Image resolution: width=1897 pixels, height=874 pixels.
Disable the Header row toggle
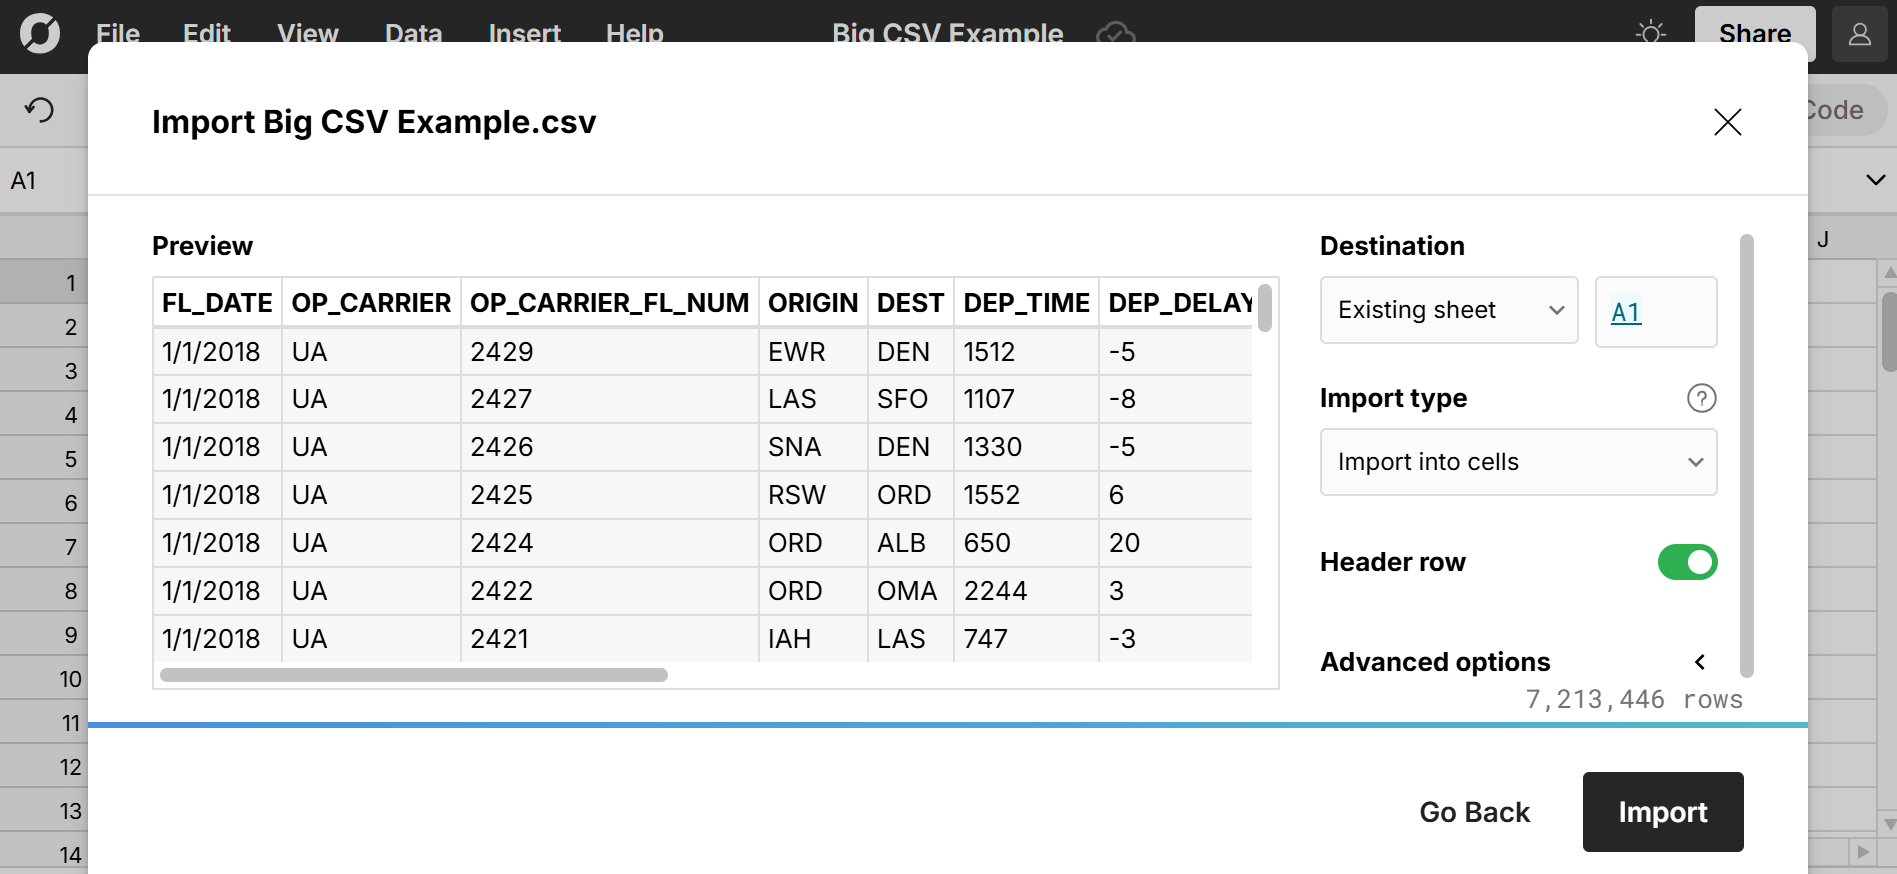point(1688,562)
